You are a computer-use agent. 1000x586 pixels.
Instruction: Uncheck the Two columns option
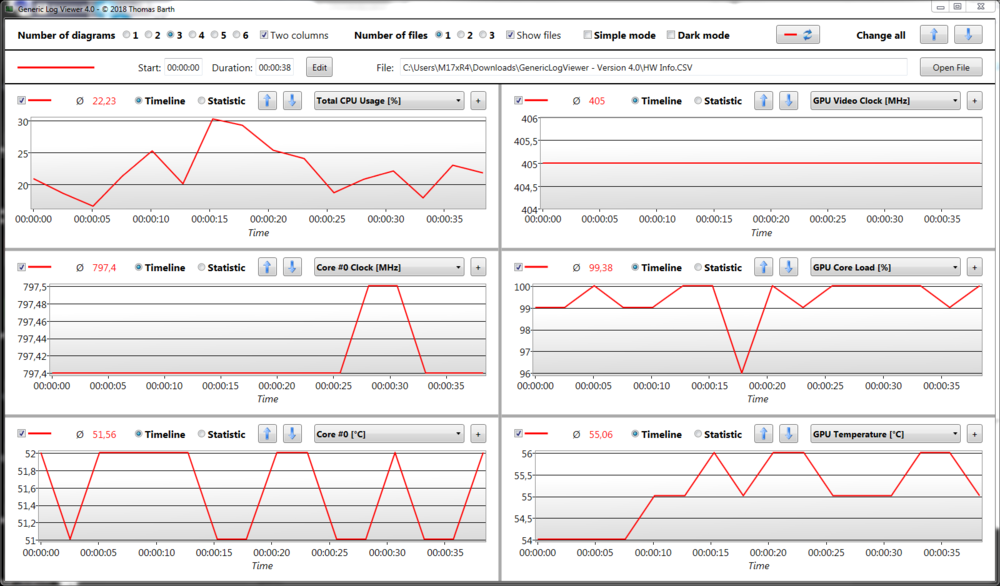(264, 35)
